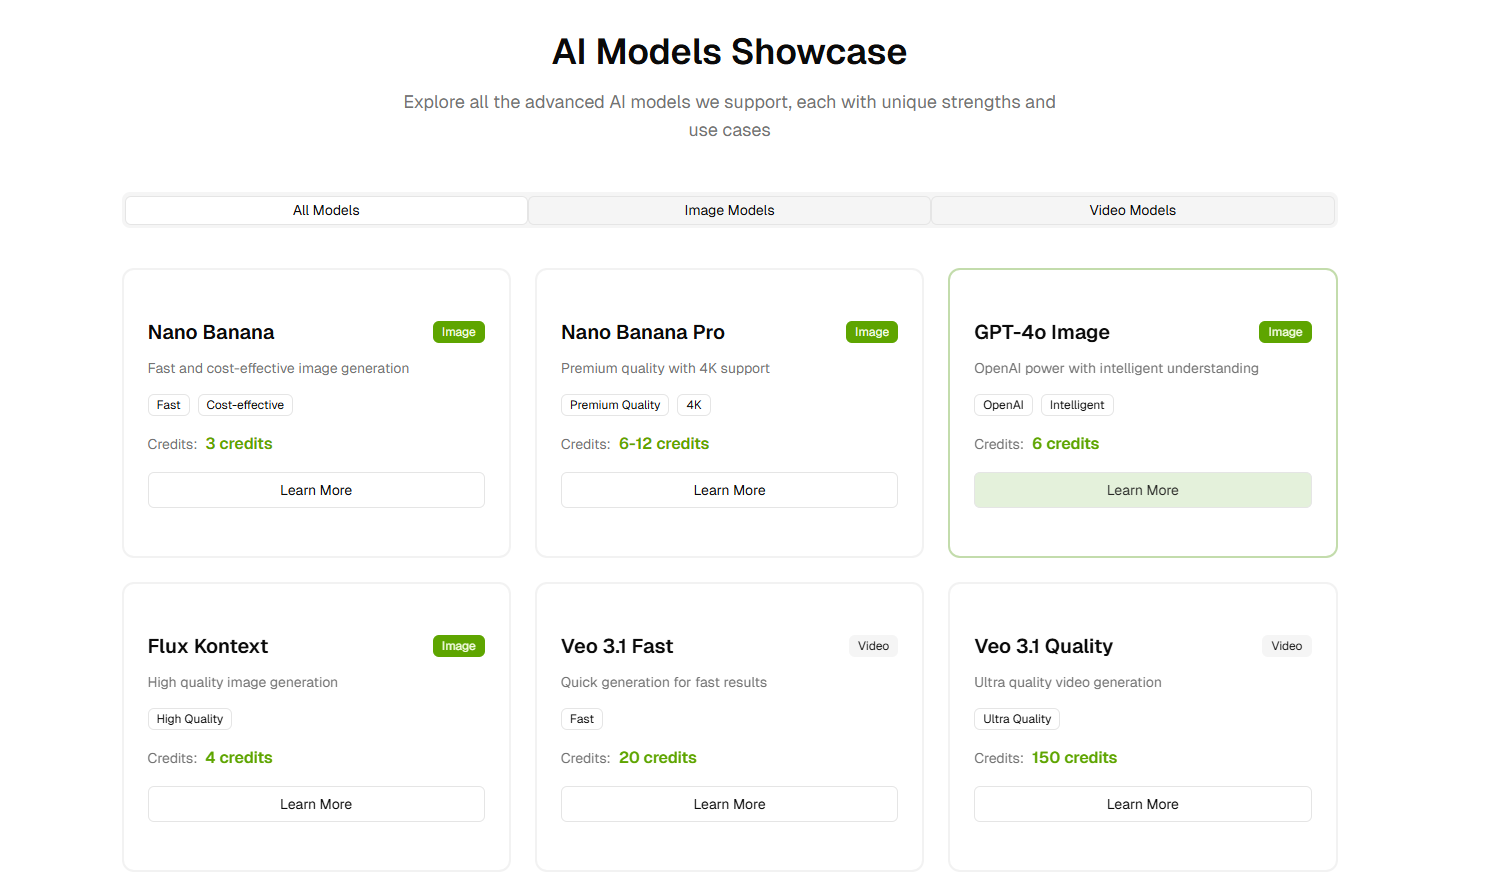Click the Image badge on GPT-4o Image
This screenshot has height=892, width=1486.
1285,332
